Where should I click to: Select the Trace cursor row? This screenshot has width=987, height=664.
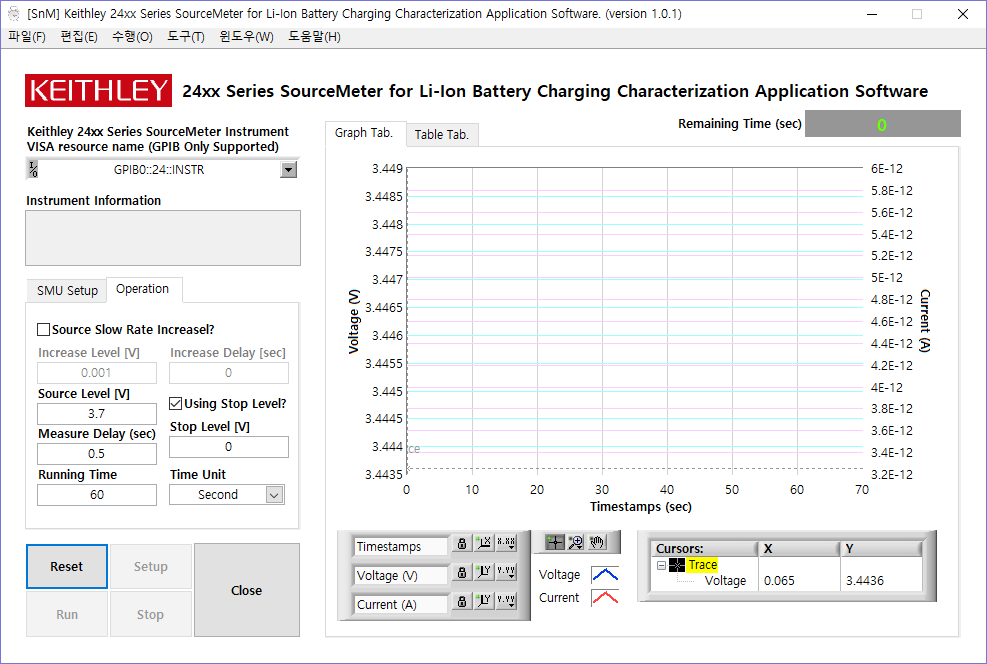coord(702,565)
